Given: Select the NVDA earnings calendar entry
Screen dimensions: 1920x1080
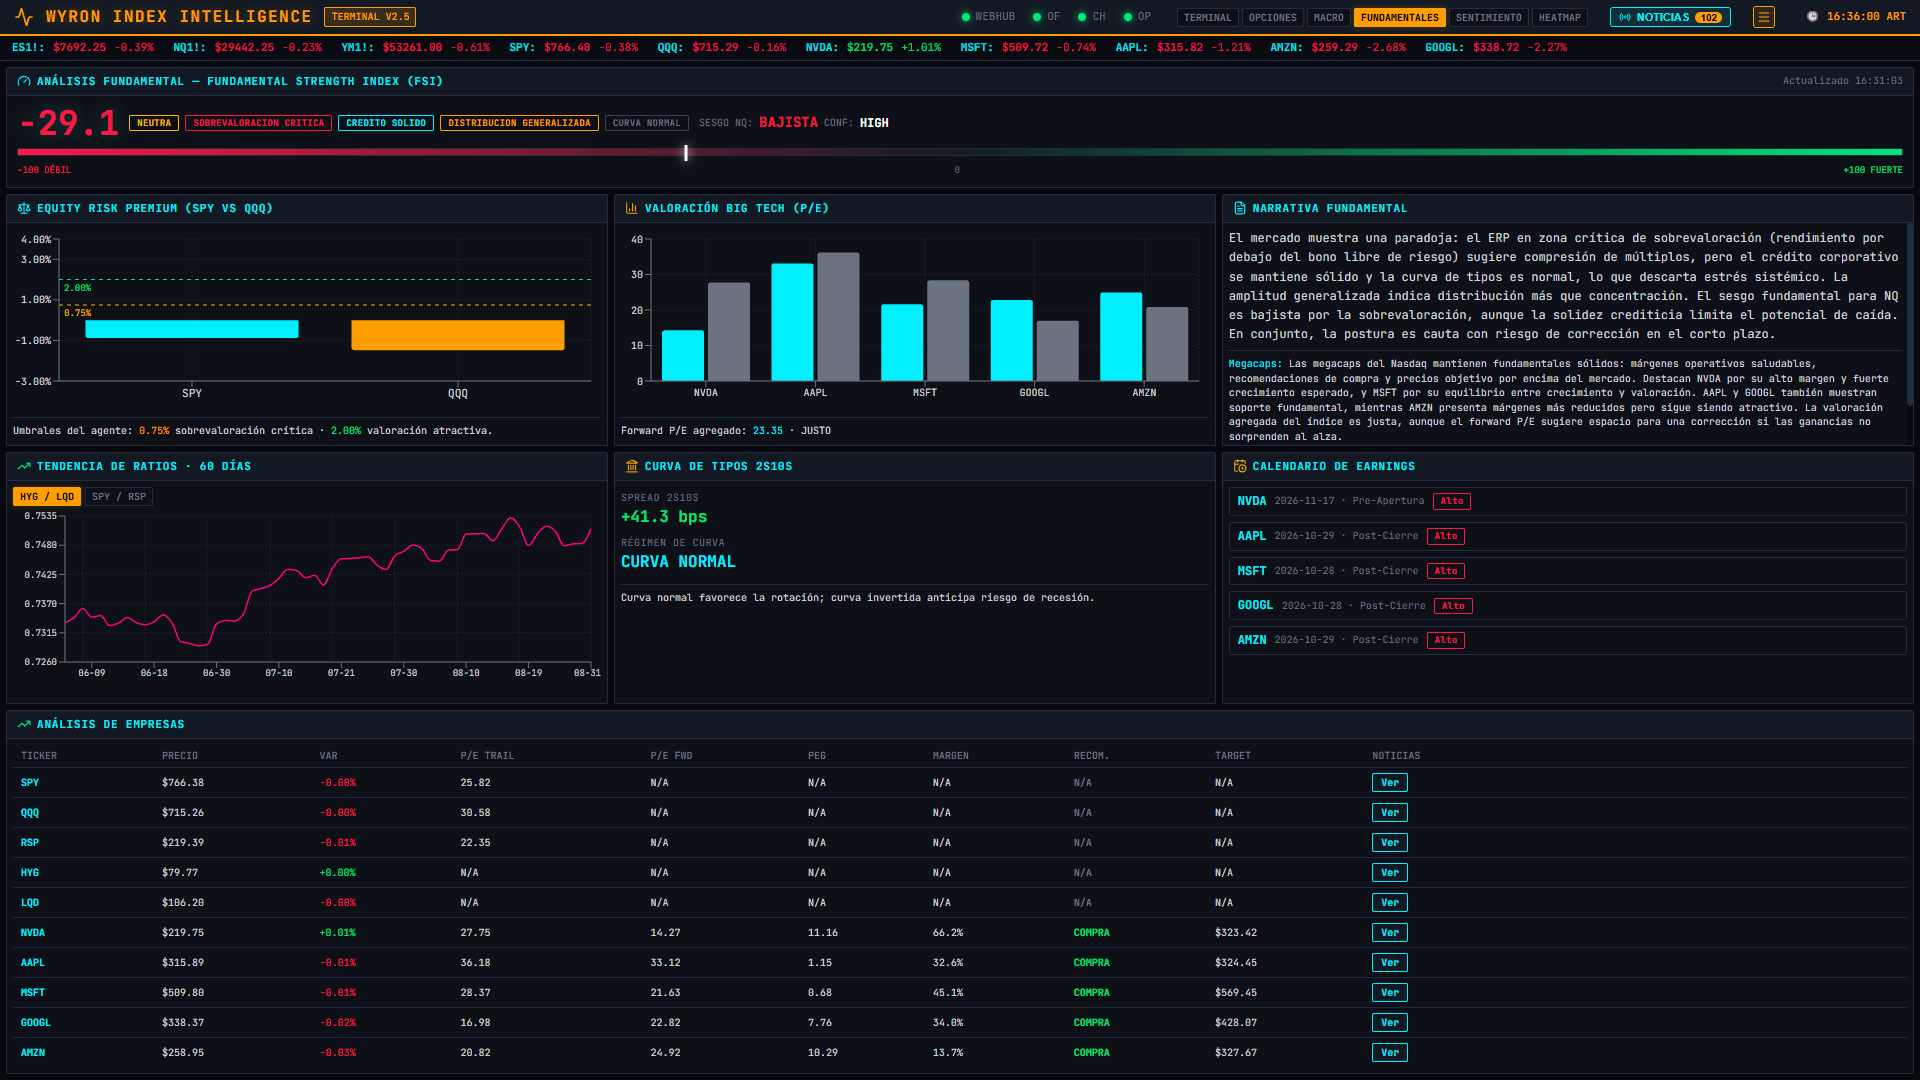Looking at the screenshot, I should (x=1567, y=501).
